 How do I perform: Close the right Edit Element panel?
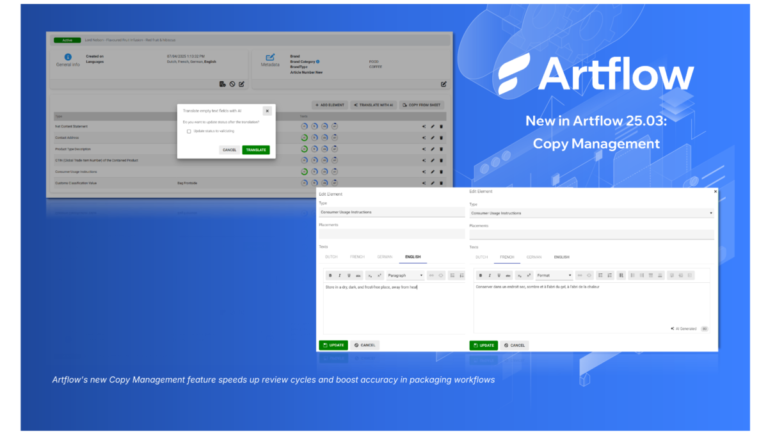click(x=715, y=192)
